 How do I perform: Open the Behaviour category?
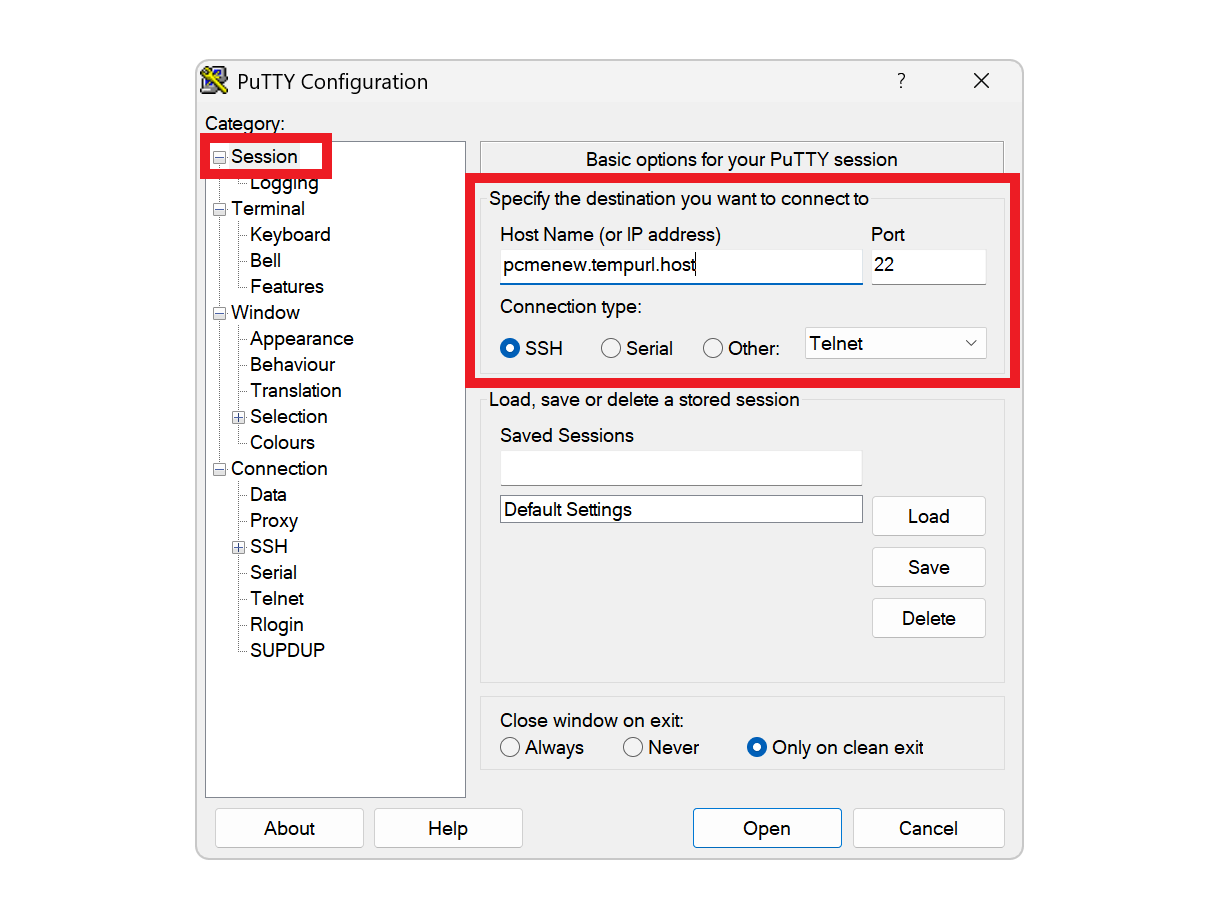click(292, 364)
